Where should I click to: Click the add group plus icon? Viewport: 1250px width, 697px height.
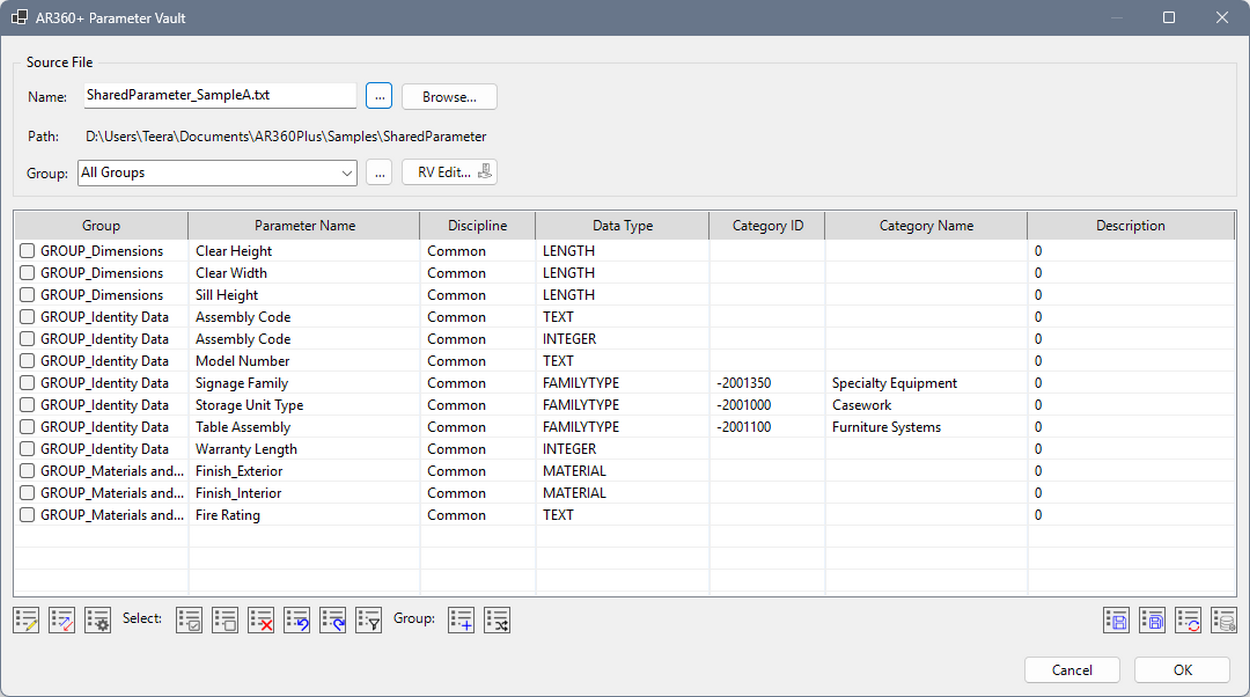461,620
